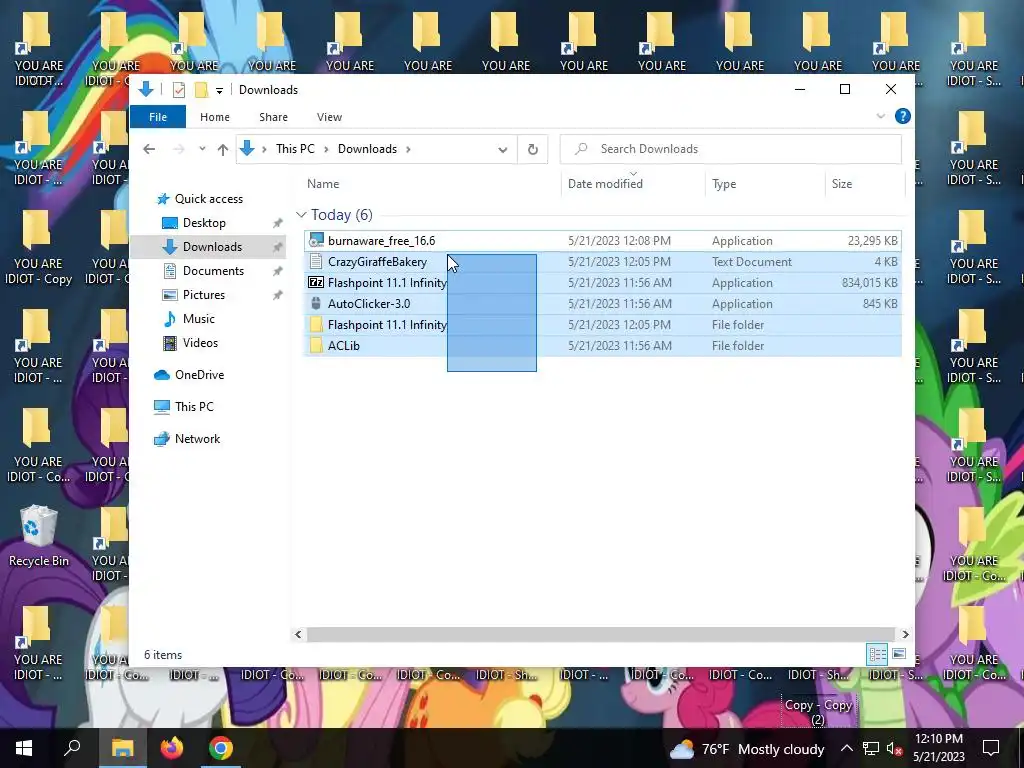This screenshot has height=768, width=1024.
Task: Open the Help question mark icon
Action: coord(903,116)
